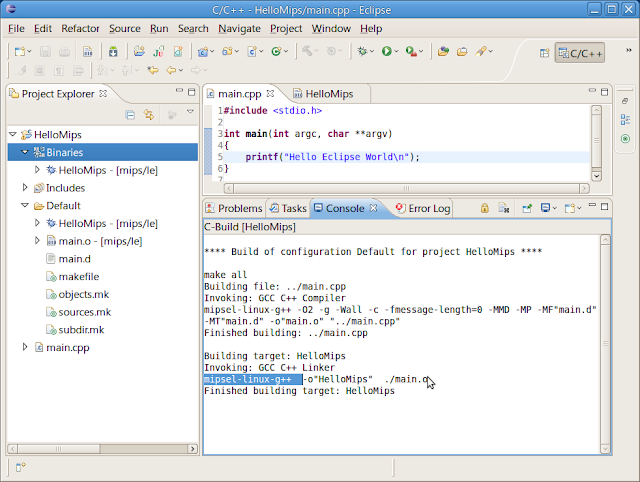Viewport: 640px width, 482px height.
Task: Collapse the Binaries folder
Action: [25, 152]
